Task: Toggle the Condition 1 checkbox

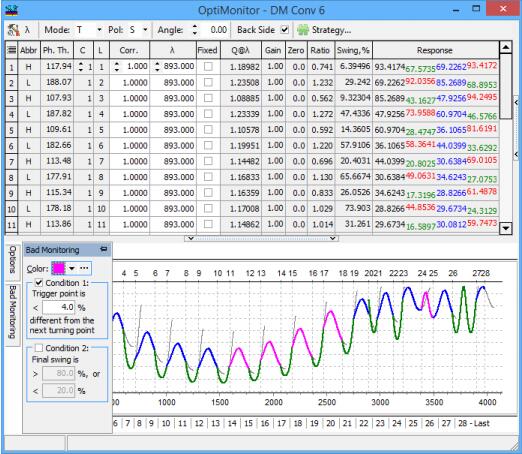Action: click(39, 283)
